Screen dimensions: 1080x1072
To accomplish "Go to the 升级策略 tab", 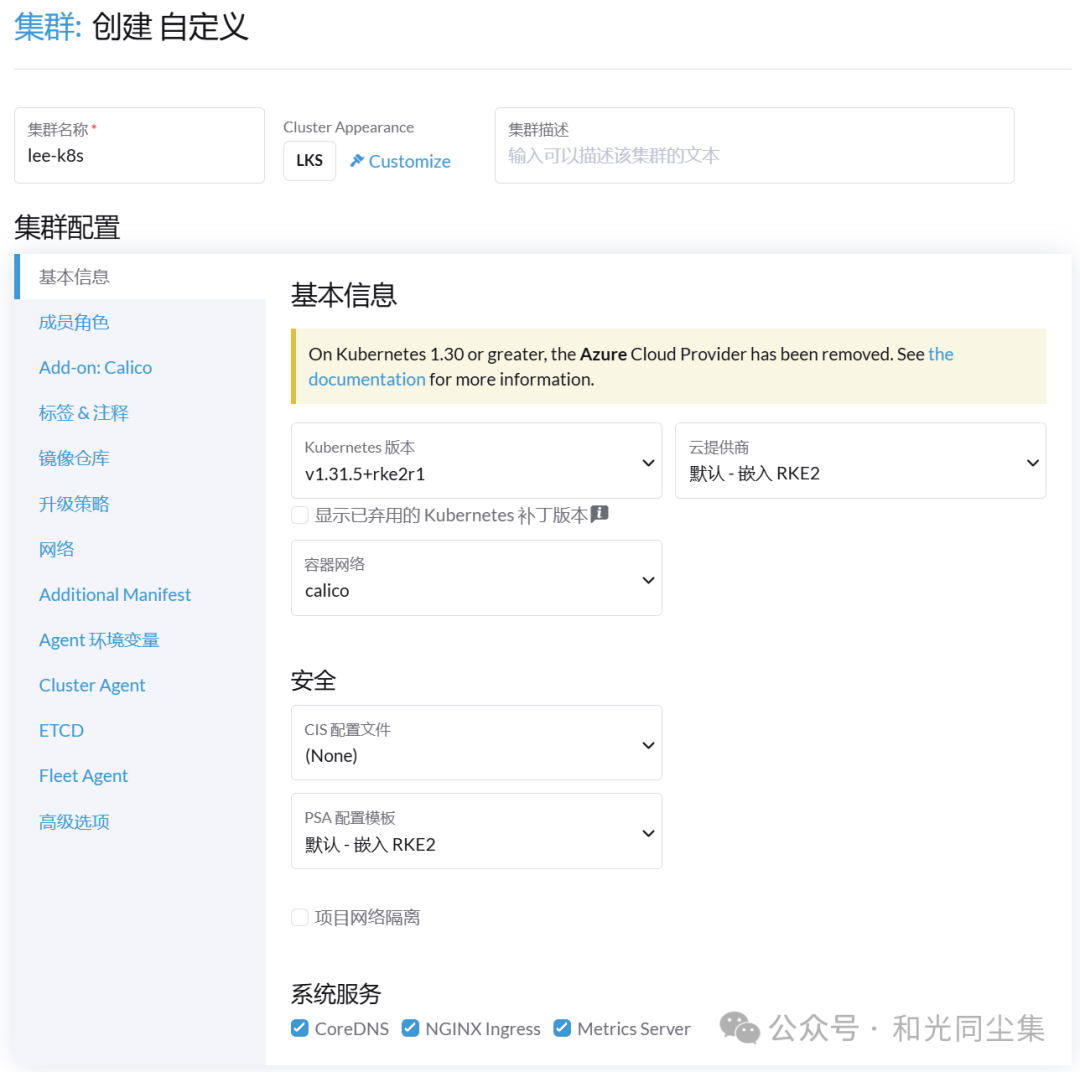I will (x=140, y=504).
